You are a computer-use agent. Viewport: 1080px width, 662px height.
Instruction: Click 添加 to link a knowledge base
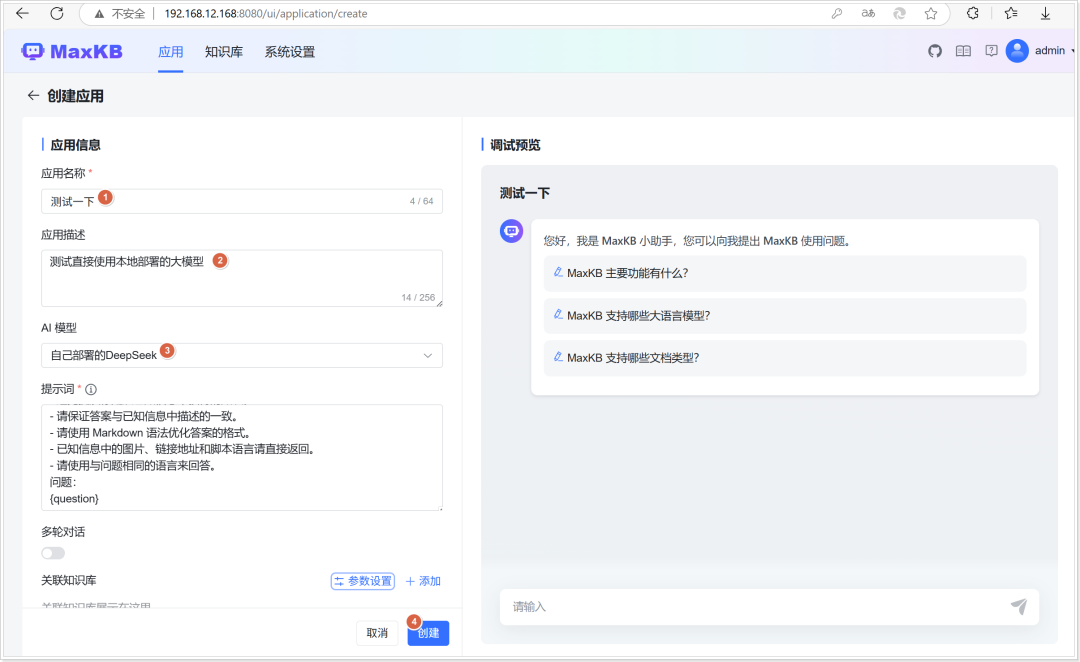(423, 581)
